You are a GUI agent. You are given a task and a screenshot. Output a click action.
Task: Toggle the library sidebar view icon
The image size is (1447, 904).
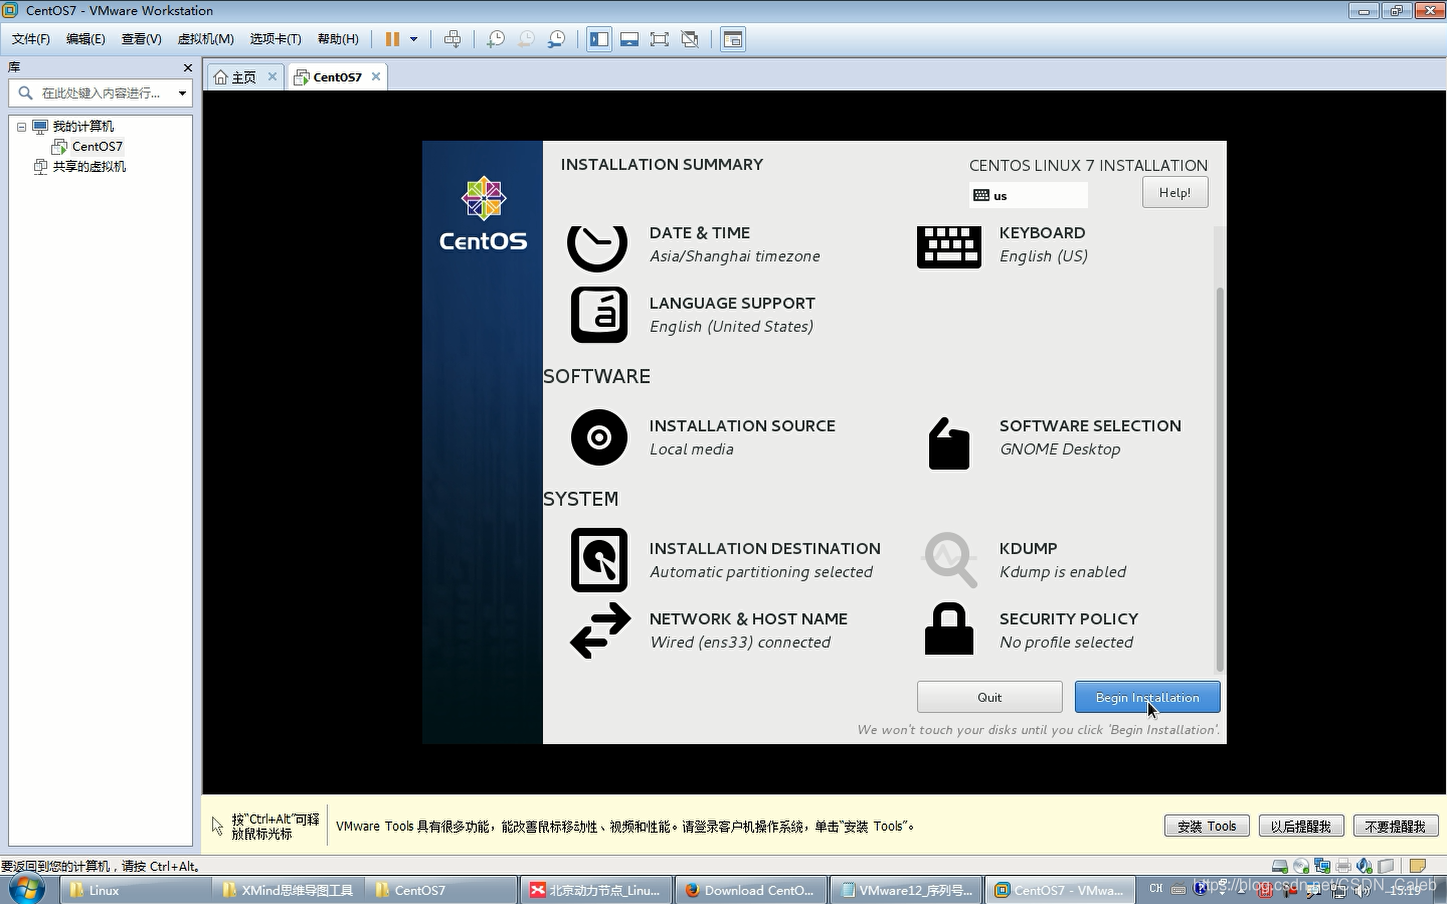[599, 39]
